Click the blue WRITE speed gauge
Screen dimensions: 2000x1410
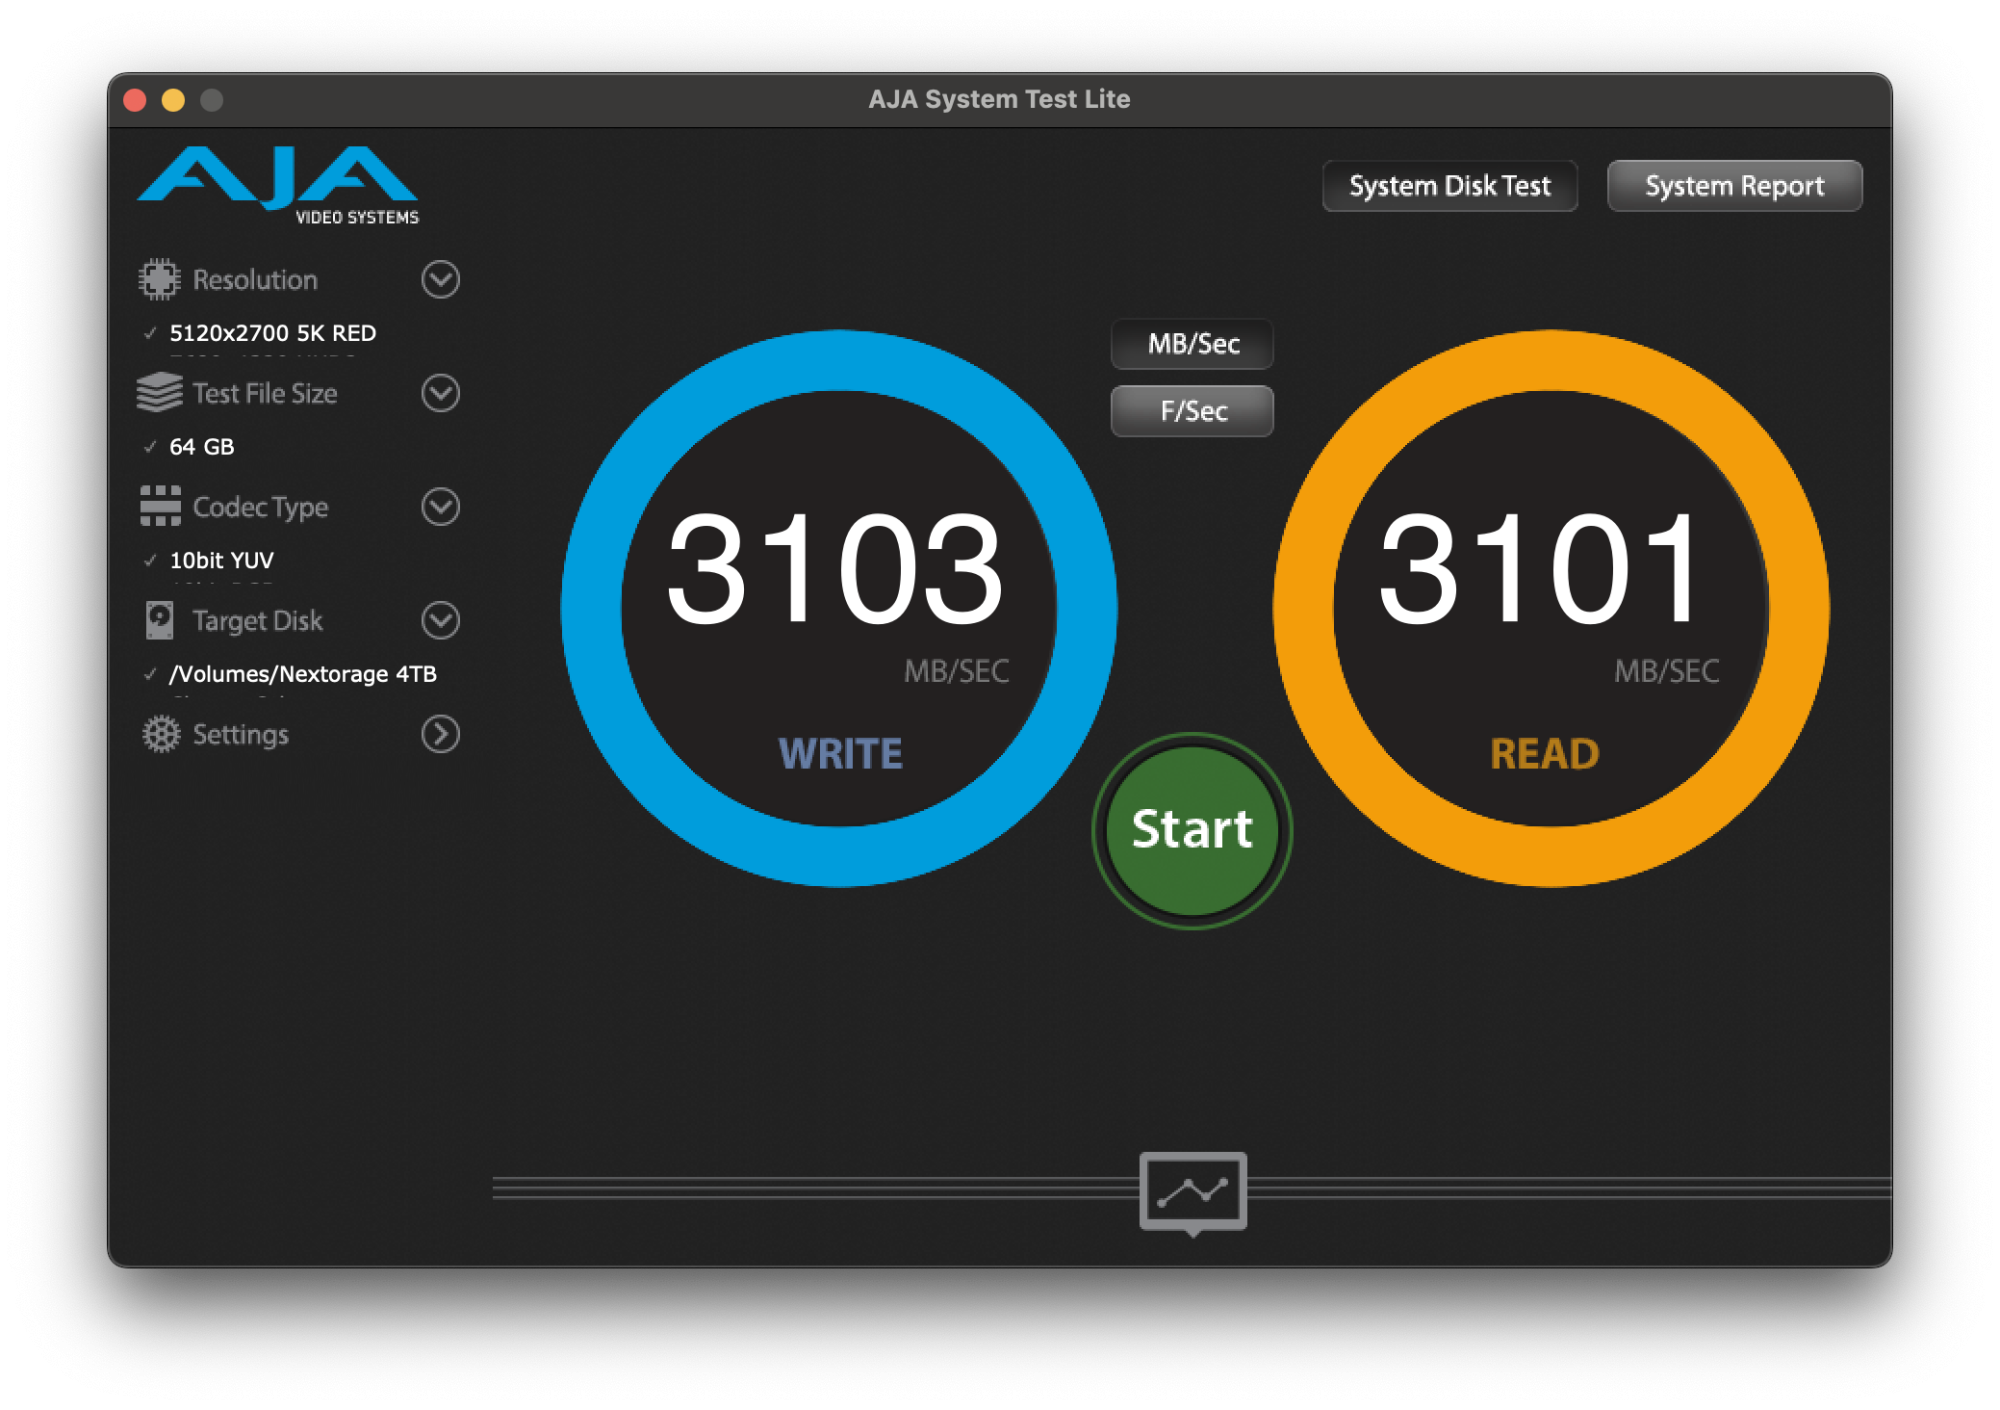(x=838, y=608)
